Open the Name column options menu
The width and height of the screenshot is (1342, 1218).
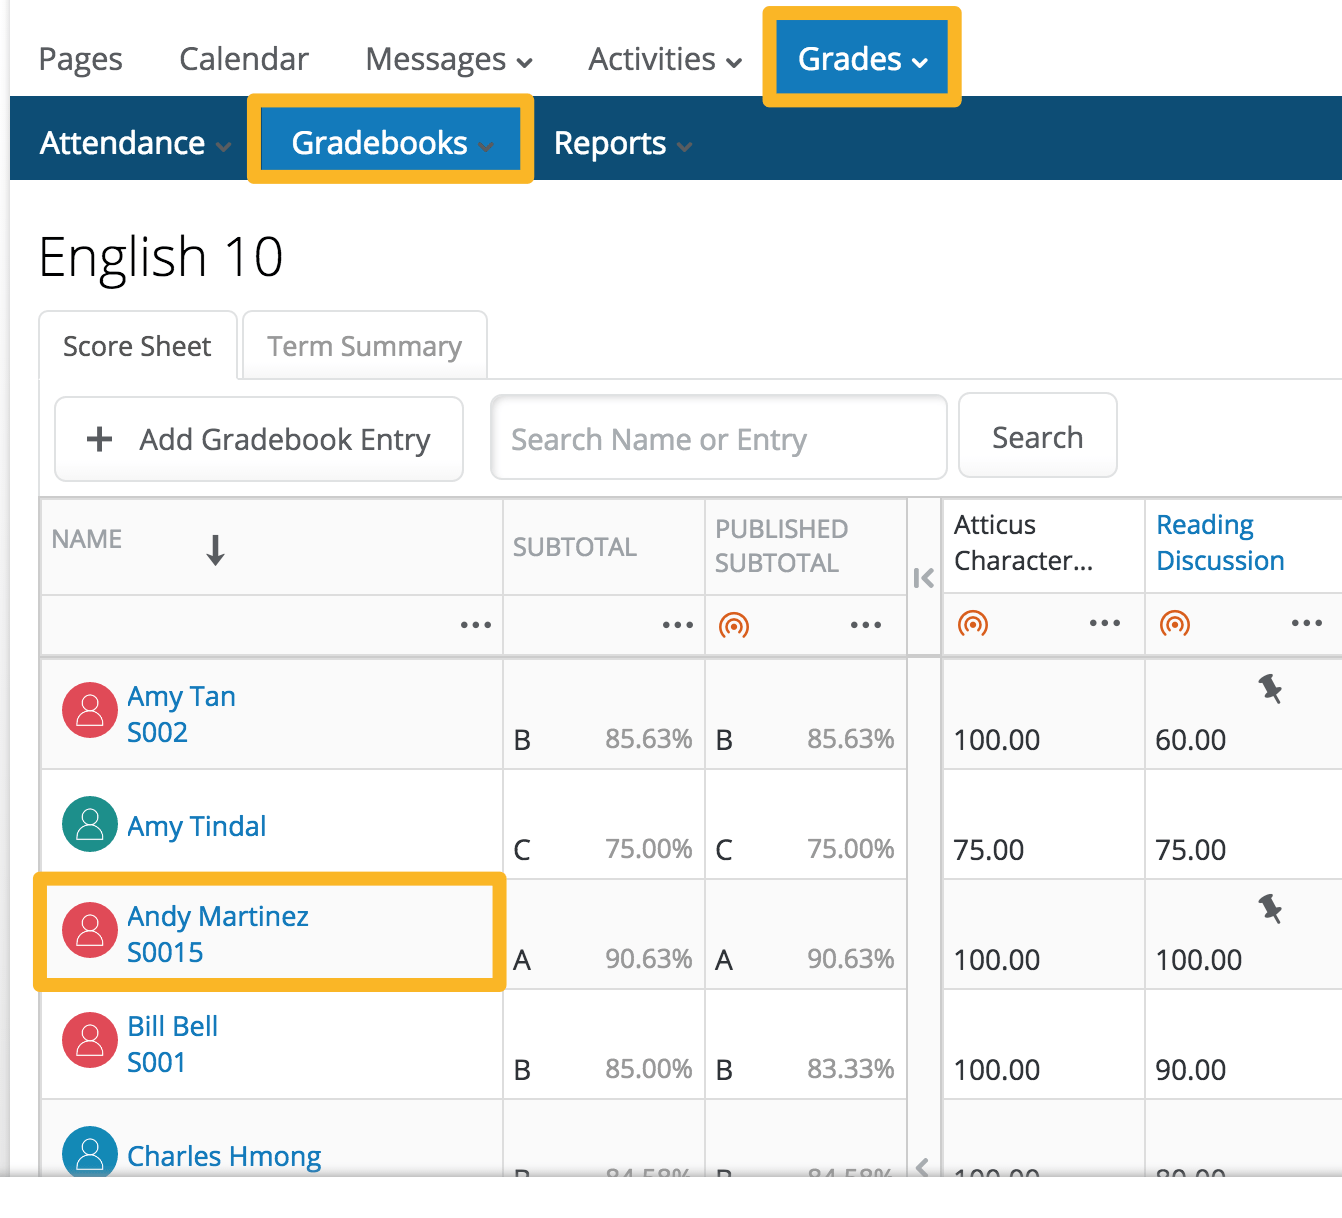(x=475, y=625)
